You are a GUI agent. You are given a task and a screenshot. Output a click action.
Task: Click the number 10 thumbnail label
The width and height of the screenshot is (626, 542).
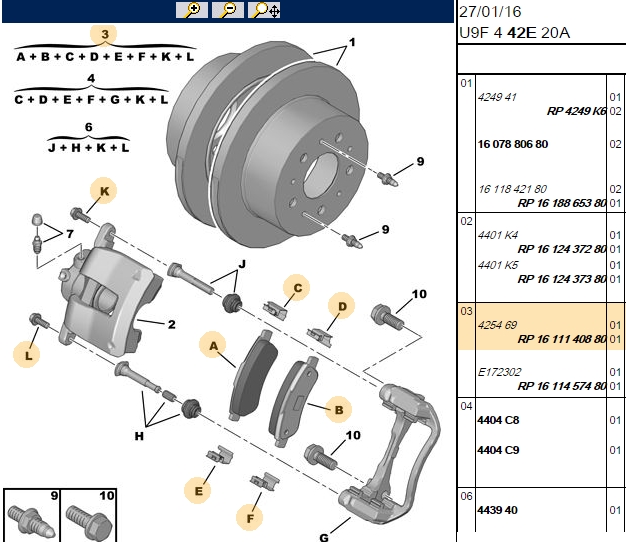pyautogui.click(x=107, y=495)
